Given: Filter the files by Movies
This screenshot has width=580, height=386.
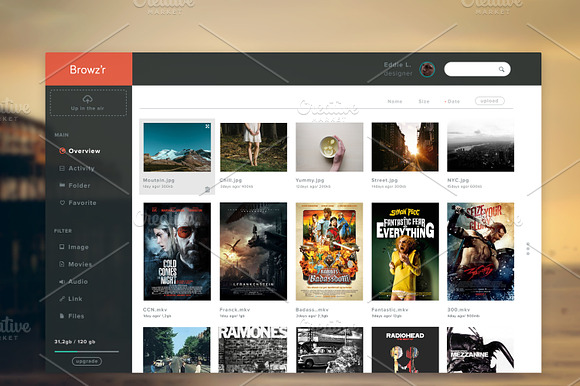Looking at the screenshot, I should coord(76,264).
